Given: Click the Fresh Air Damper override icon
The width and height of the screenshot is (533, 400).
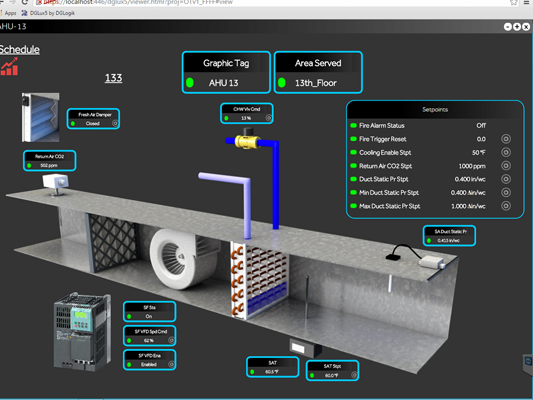Looking at the screenshot, I should pyautogui.click(x=115, y=123).
